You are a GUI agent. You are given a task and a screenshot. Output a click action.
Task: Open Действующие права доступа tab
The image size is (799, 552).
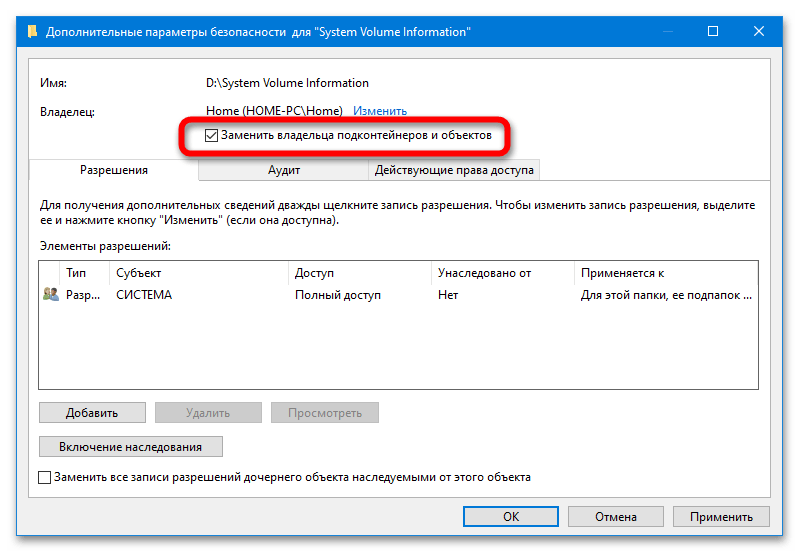454,170
